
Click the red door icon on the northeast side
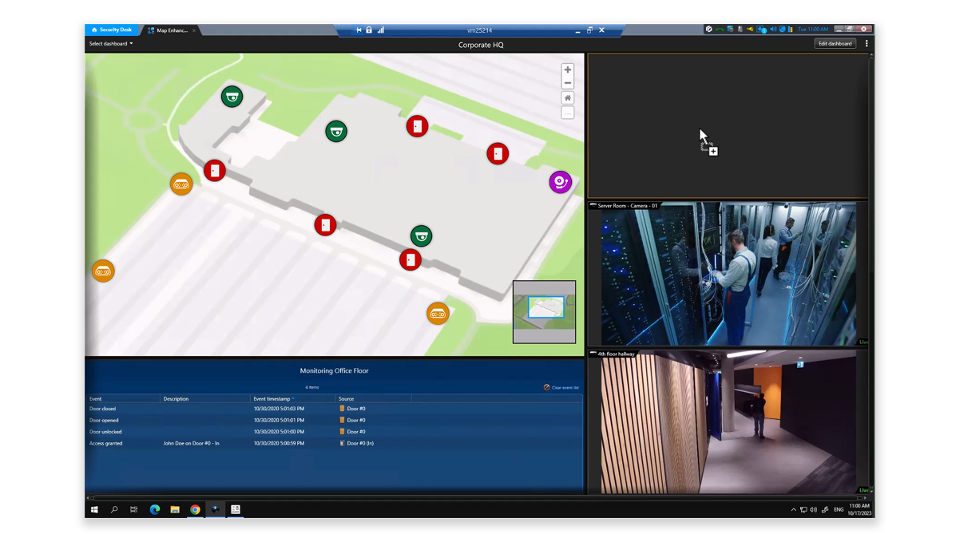click(x=498, y=153)
